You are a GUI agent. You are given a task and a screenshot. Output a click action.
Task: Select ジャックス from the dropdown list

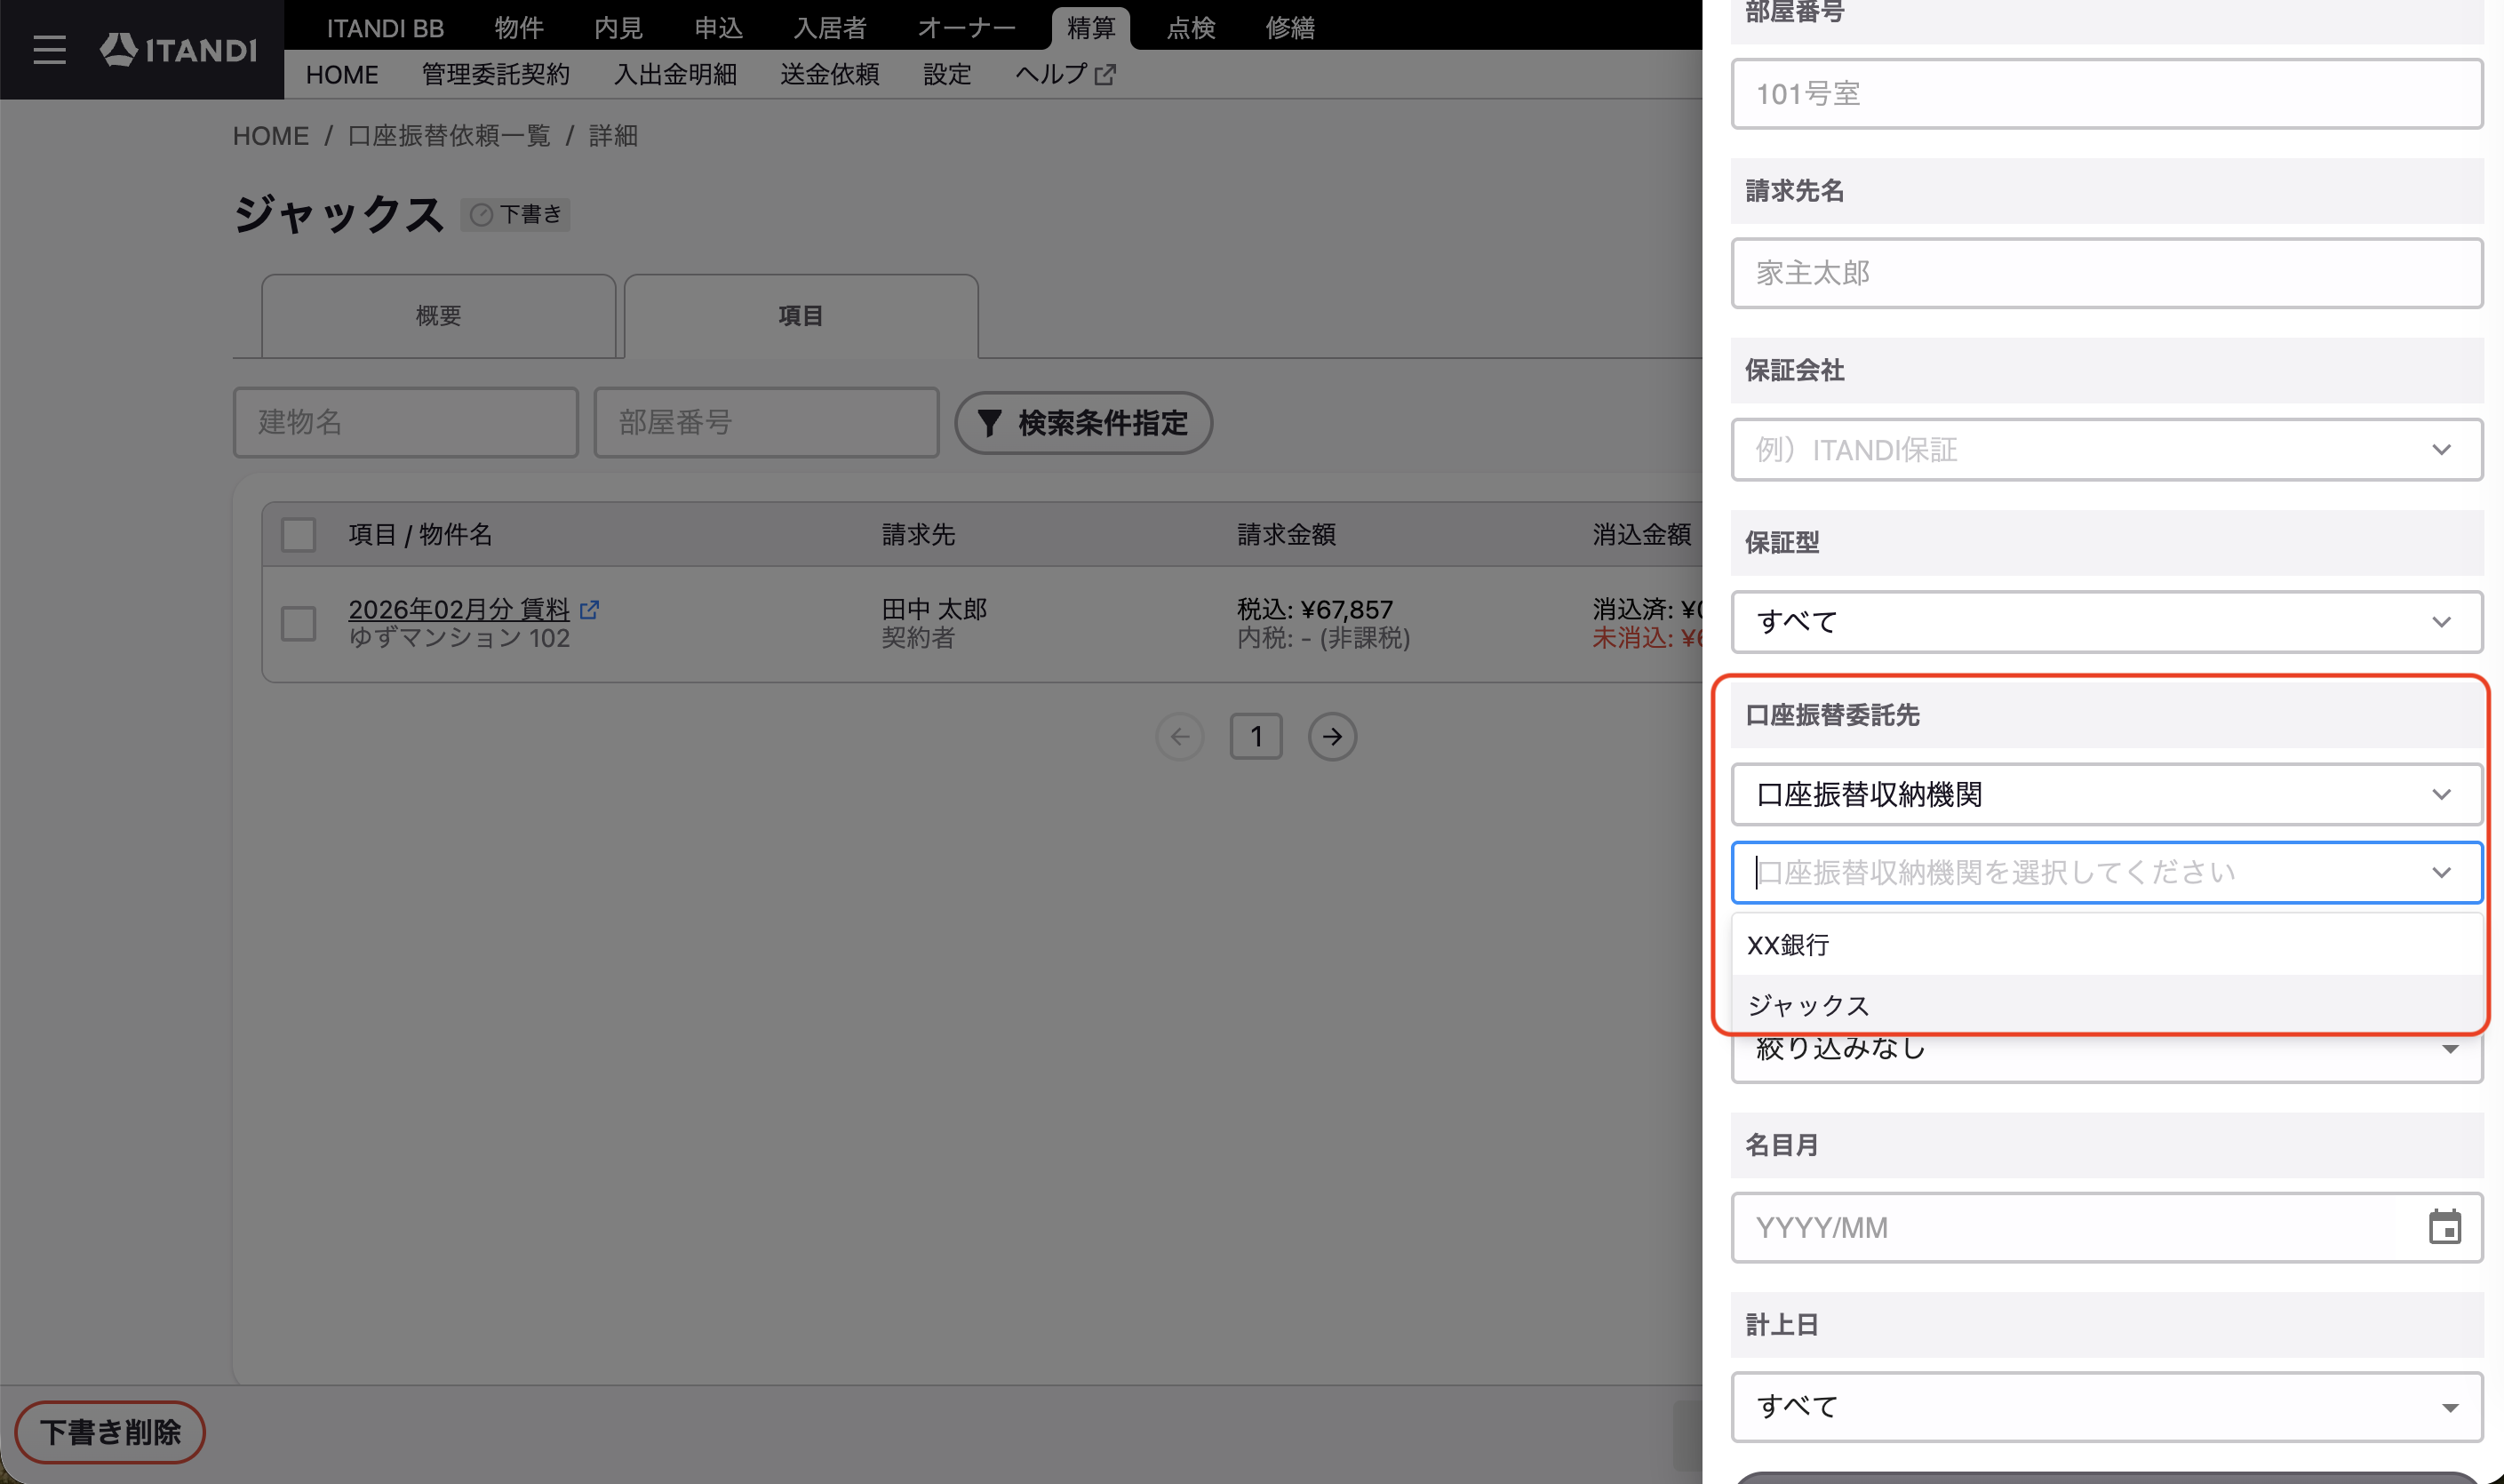2107,1005
